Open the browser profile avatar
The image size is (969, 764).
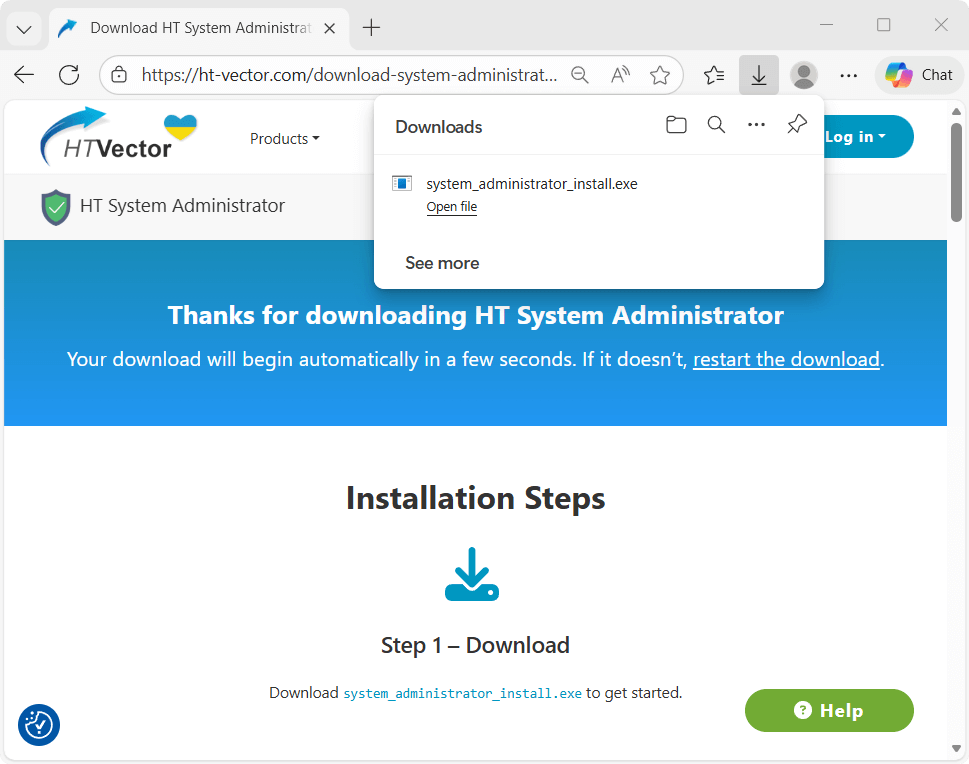[x=803, y=74]
